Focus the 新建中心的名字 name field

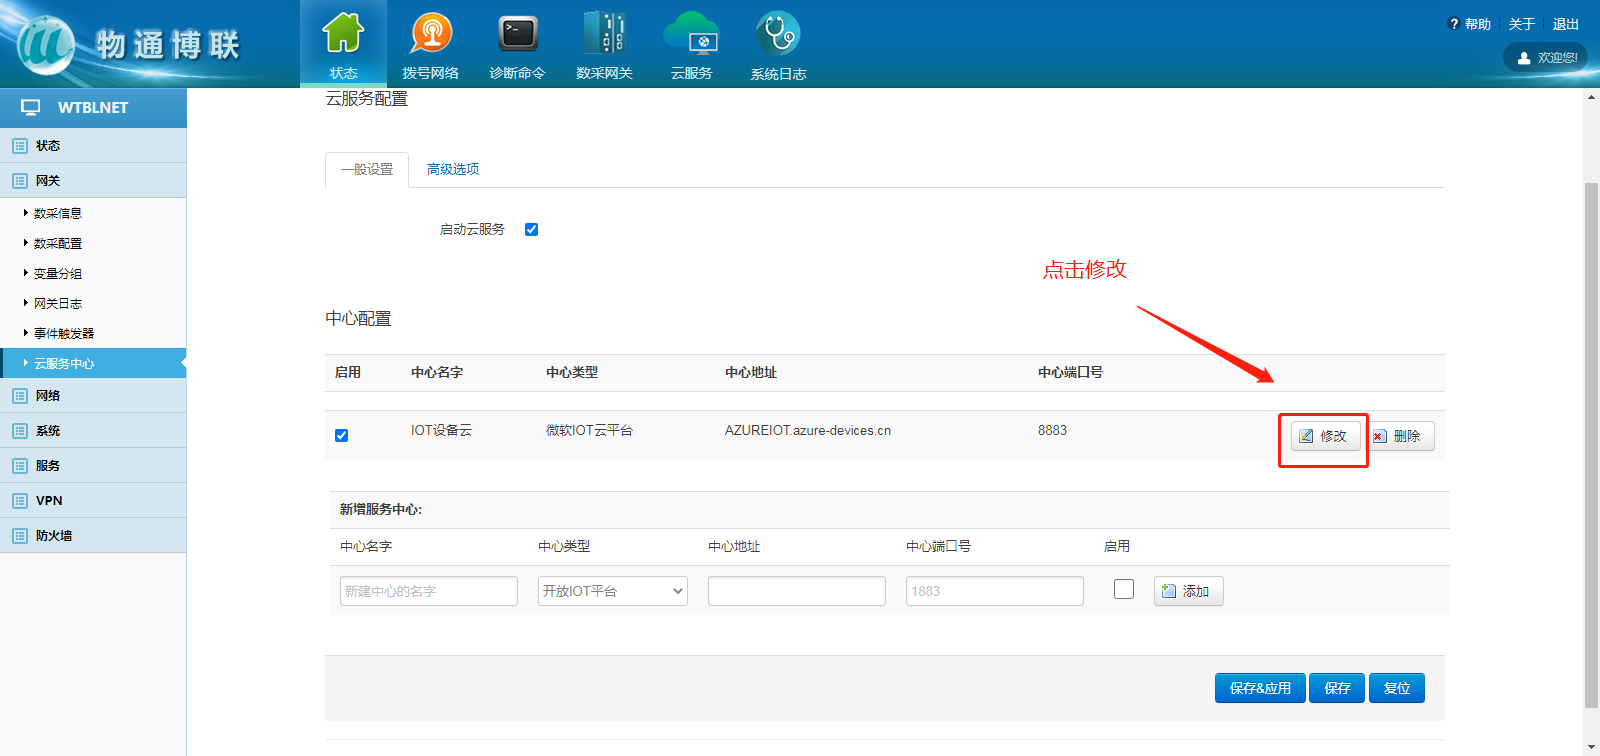pos(429,591)
